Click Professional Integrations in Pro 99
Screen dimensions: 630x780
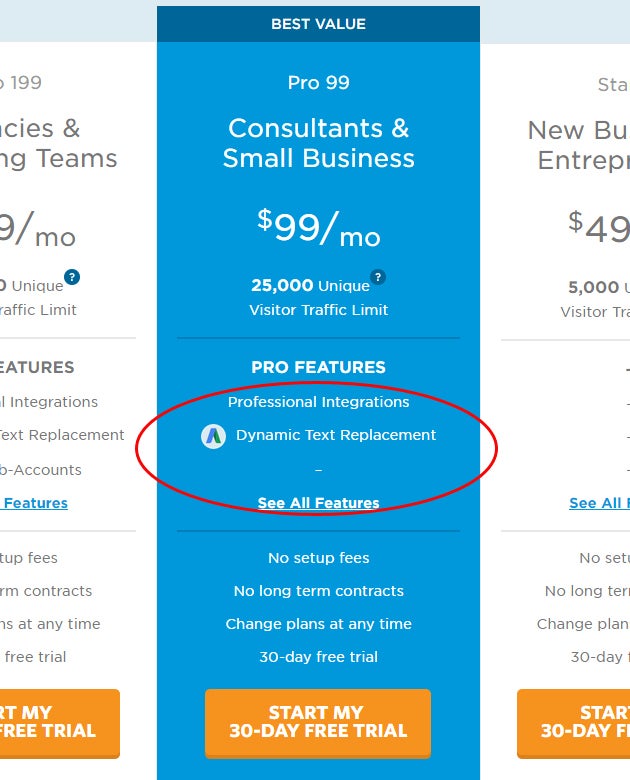coord(318,402)
